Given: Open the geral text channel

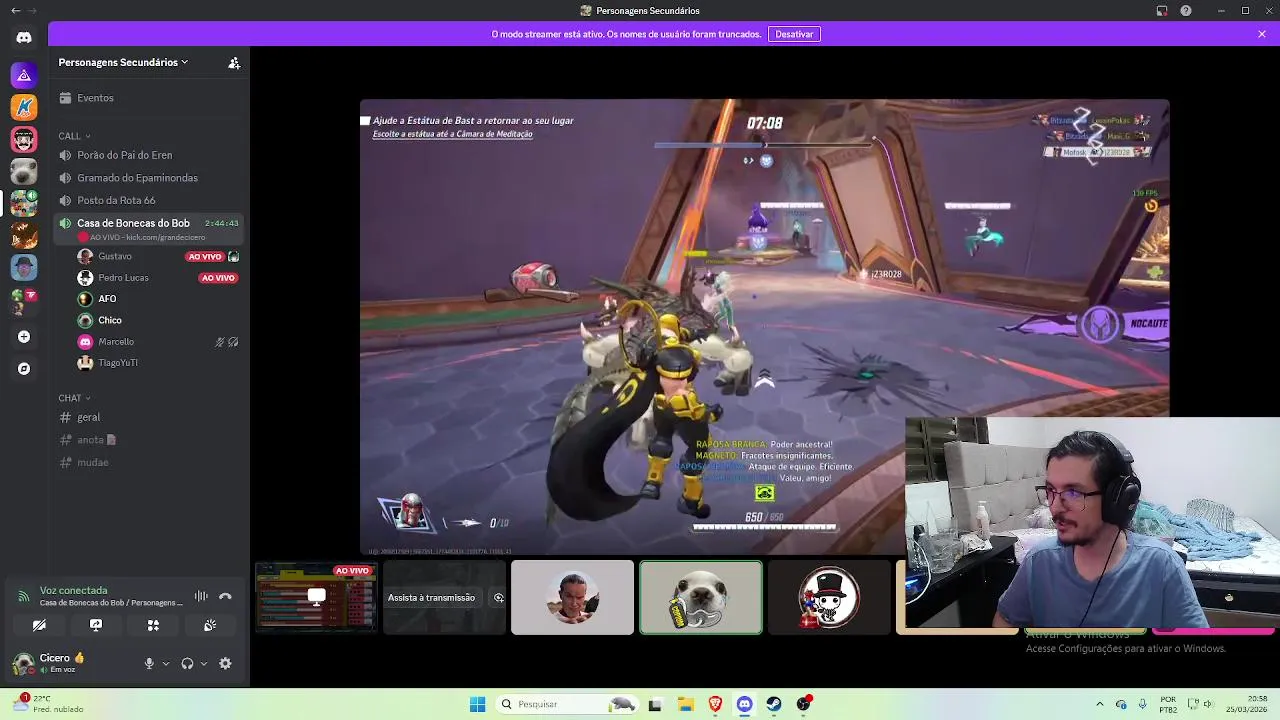Looking at the screenshot, I should [x=150, y=417].
